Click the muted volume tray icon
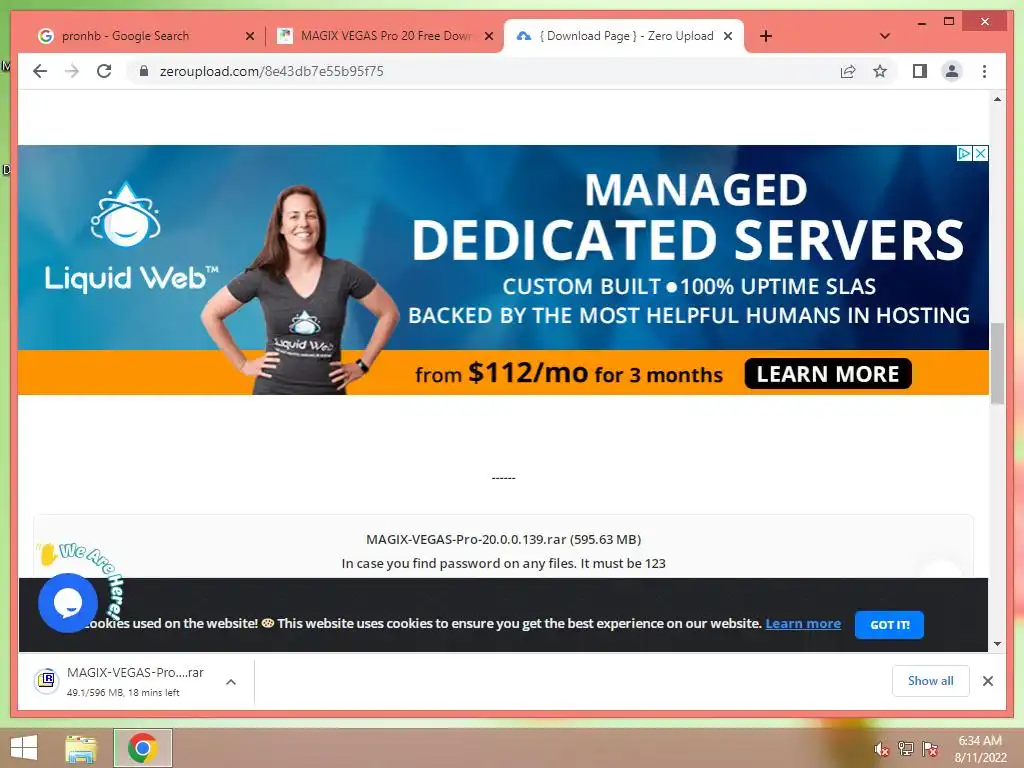This screenshot has height=768, width=1024. click(x=881, y=749)
